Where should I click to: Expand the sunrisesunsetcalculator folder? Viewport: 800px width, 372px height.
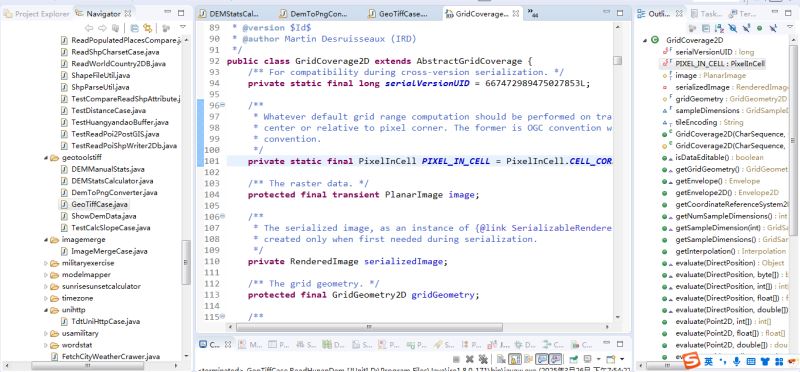pyautogui.click(x=45, y=286)
